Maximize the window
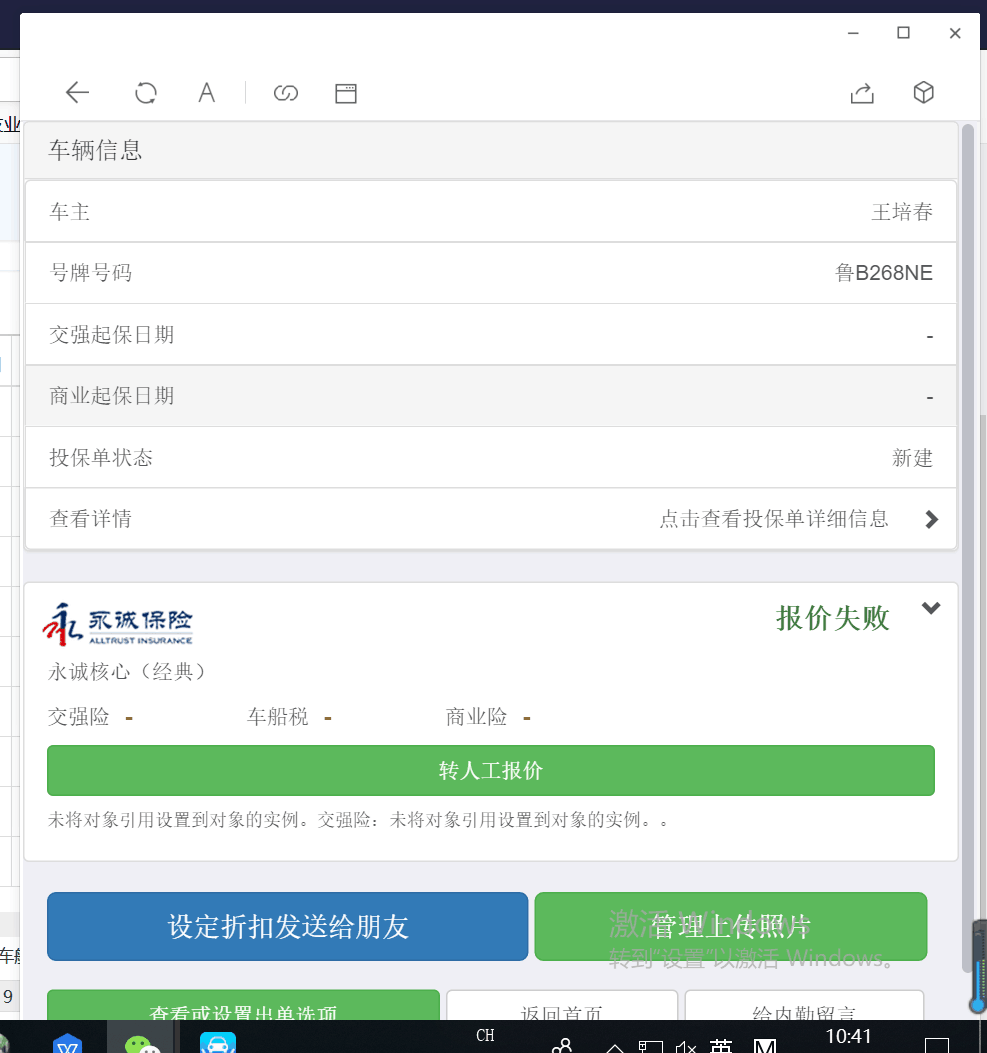 tap(904, 33)
